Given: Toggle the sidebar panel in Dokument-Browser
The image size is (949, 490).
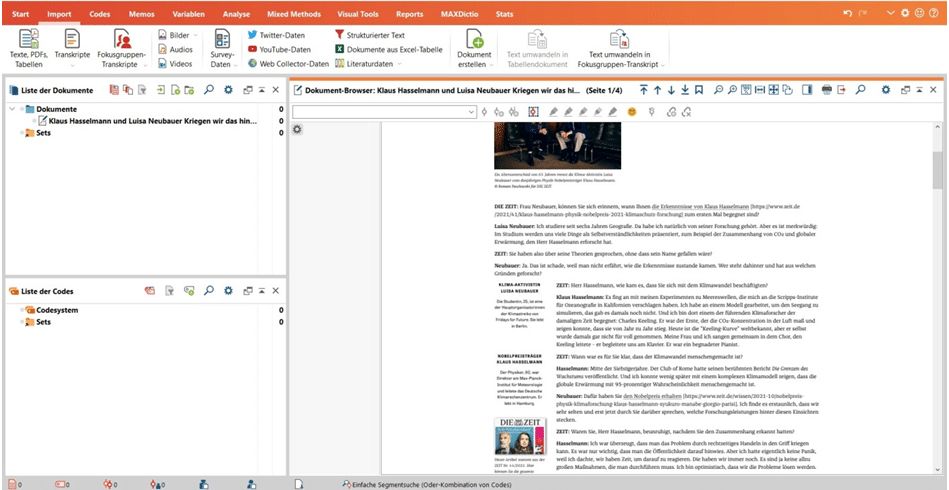Looking at the screenshot, I should [807, 90].
